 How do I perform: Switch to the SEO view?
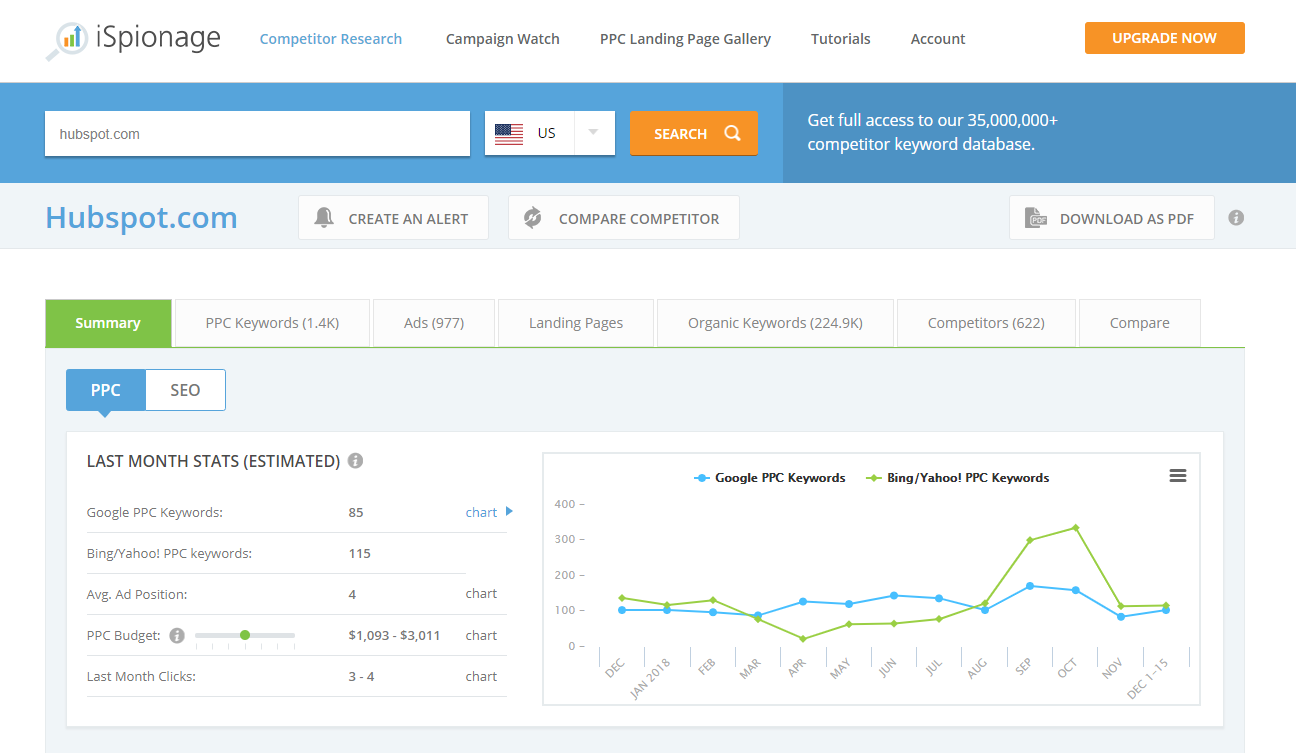click(185, 390)
